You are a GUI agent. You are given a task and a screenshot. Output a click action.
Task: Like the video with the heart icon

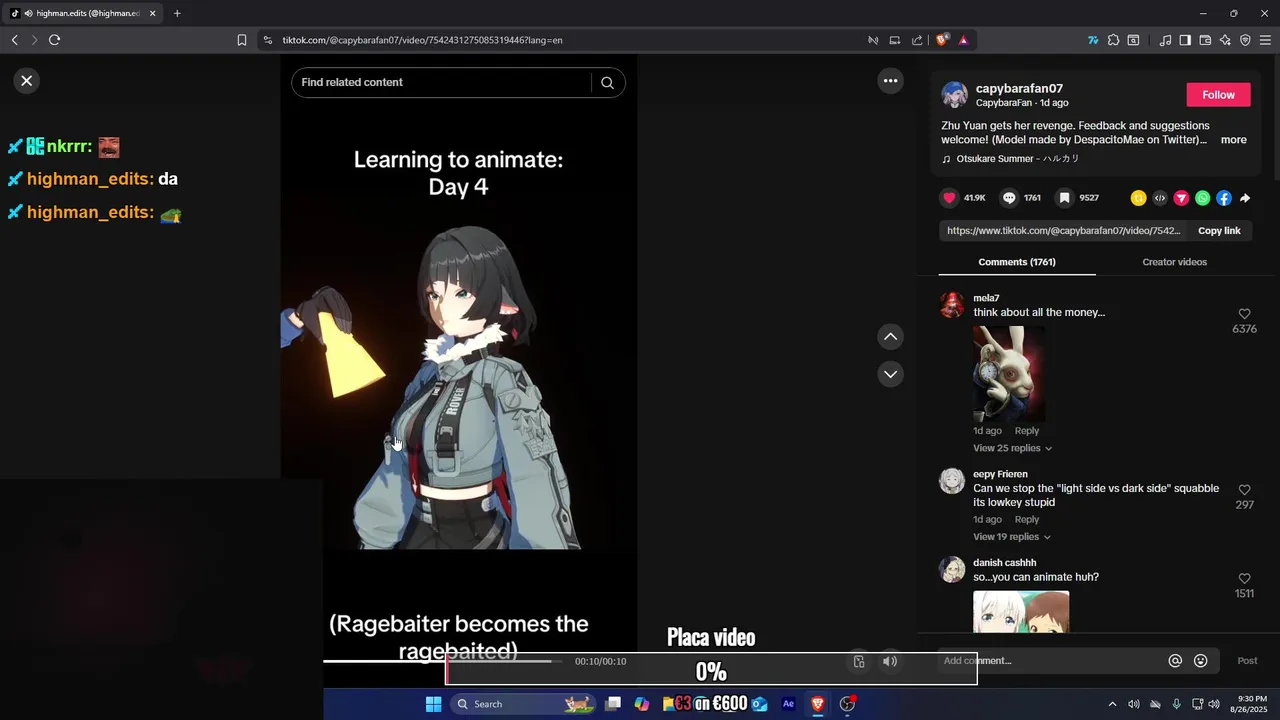[950, 198]
